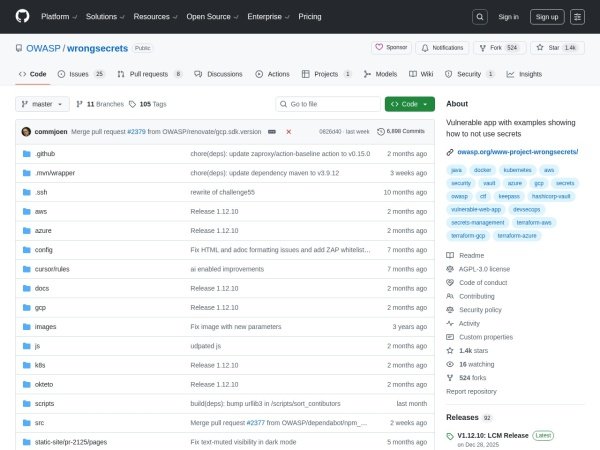
Task: Click the Notifications button
Action: [x=442, y=47]
